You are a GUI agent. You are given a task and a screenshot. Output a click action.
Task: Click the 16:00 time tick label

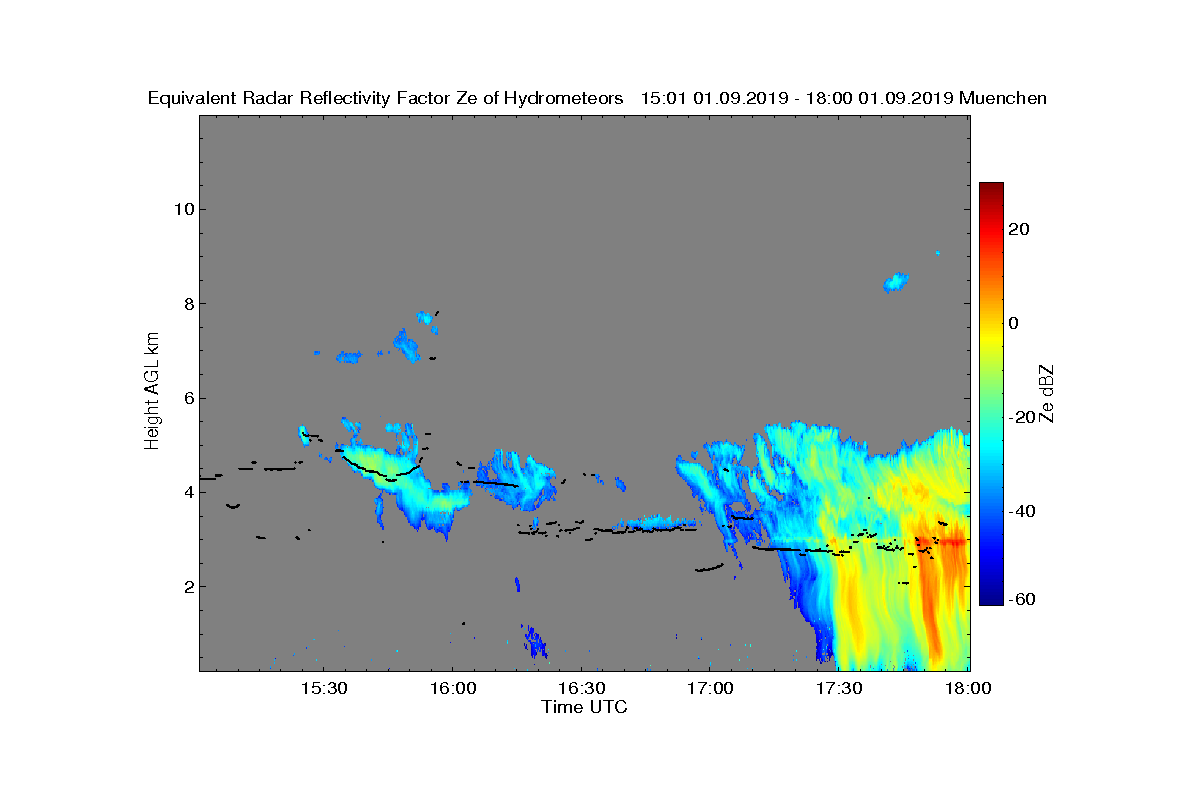[x=453, y=688]
